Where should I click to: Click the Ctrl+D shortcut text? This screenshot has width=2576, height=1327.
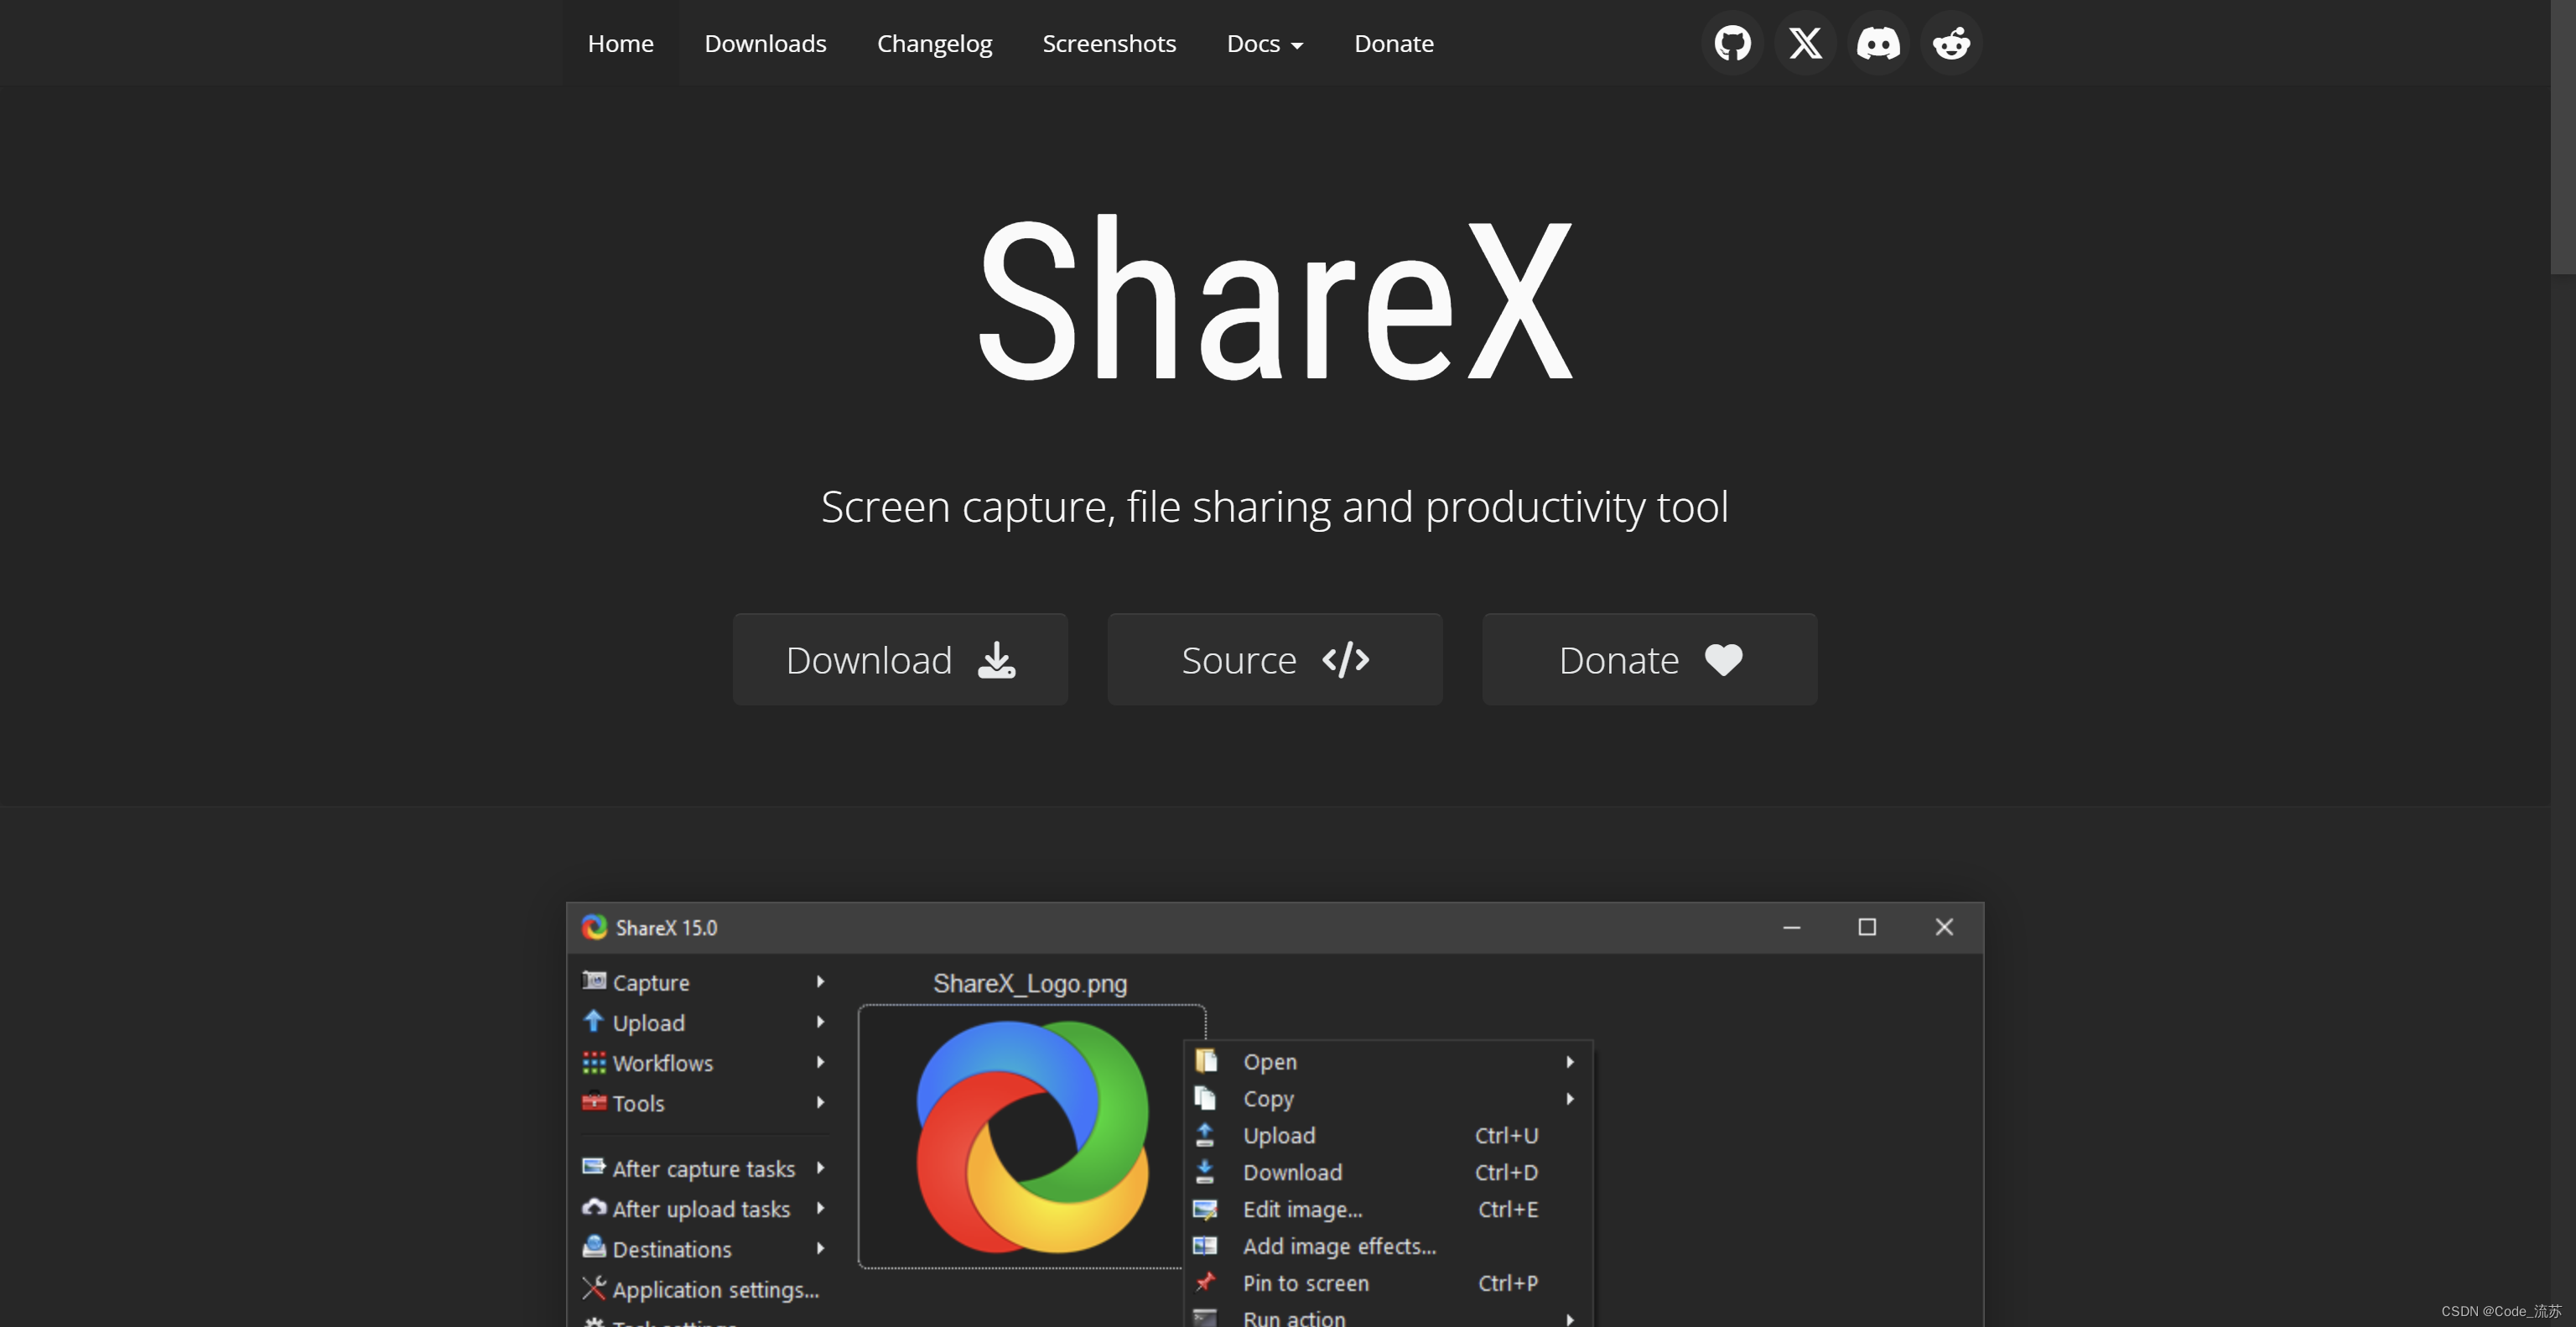coord(1506,1172)
